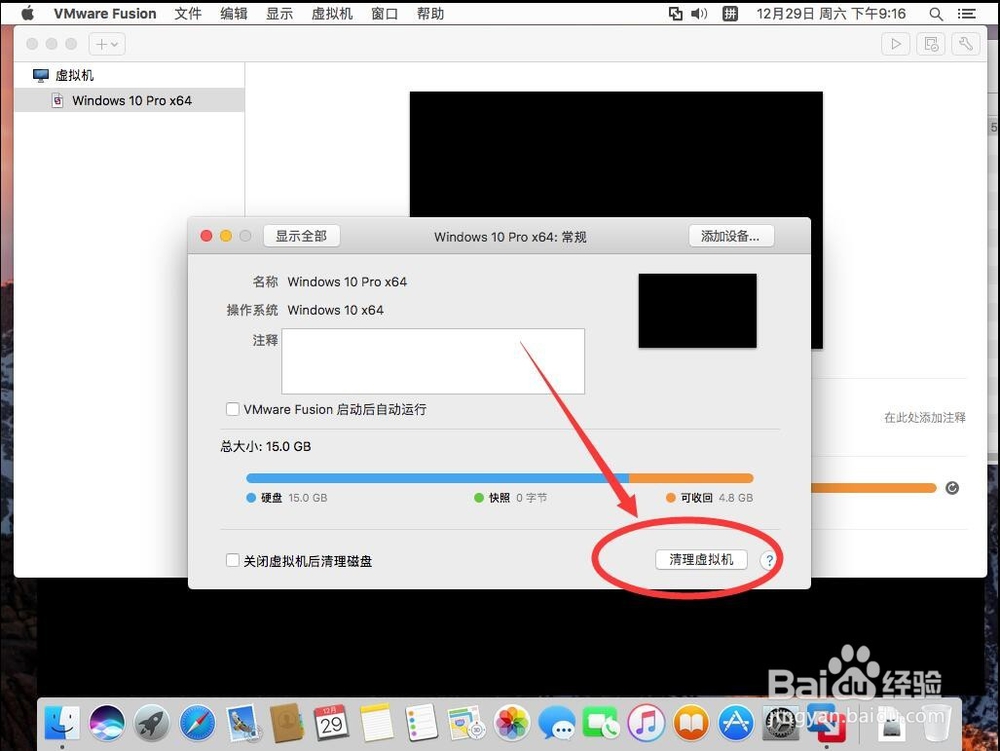The image size is (1000, 751).
Task: Open Messages from the Dock
Action: tap(556, 723)
